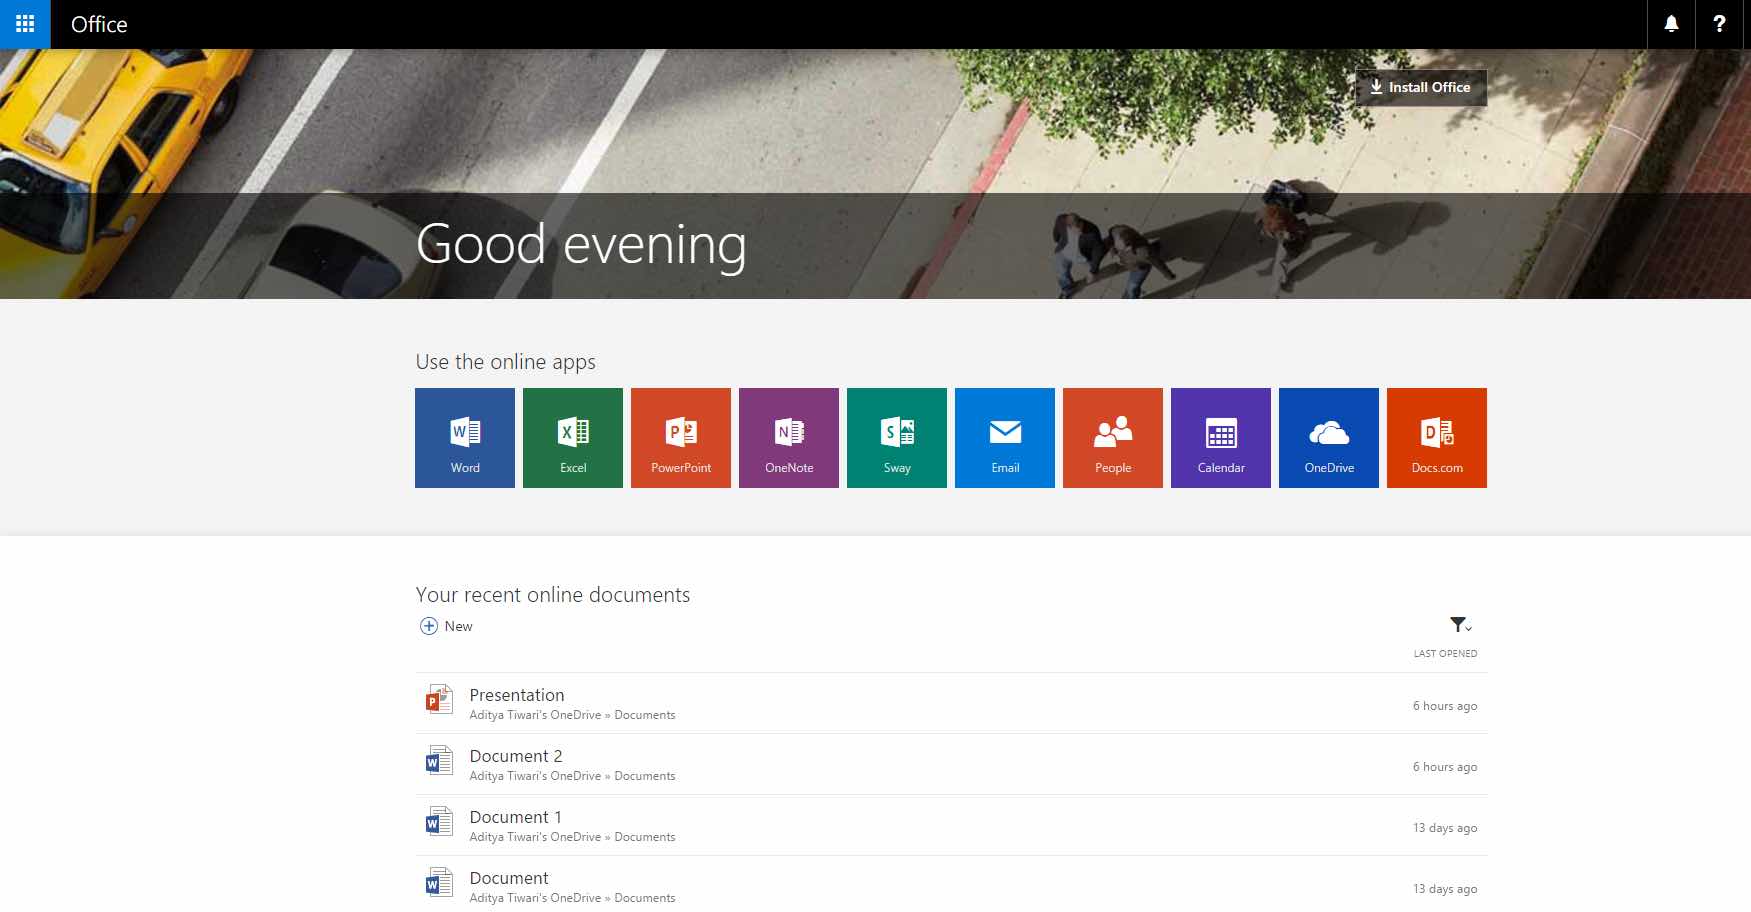Viewport: 1751px width, 912px height.
Task: Open Word Online app
Action: click(x=464, y=437)
